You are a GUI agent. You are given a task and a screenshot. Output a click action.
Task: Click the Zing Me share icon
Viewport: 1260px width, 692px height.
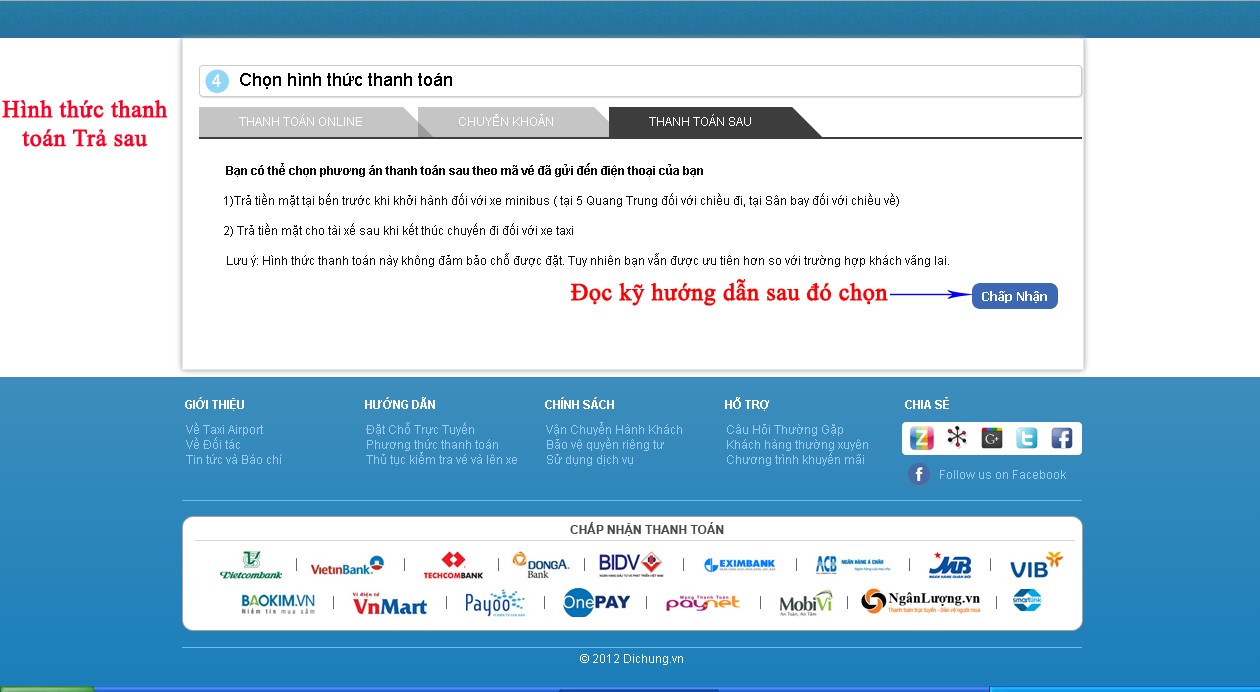pyautogui.click(x=921, y=438)
